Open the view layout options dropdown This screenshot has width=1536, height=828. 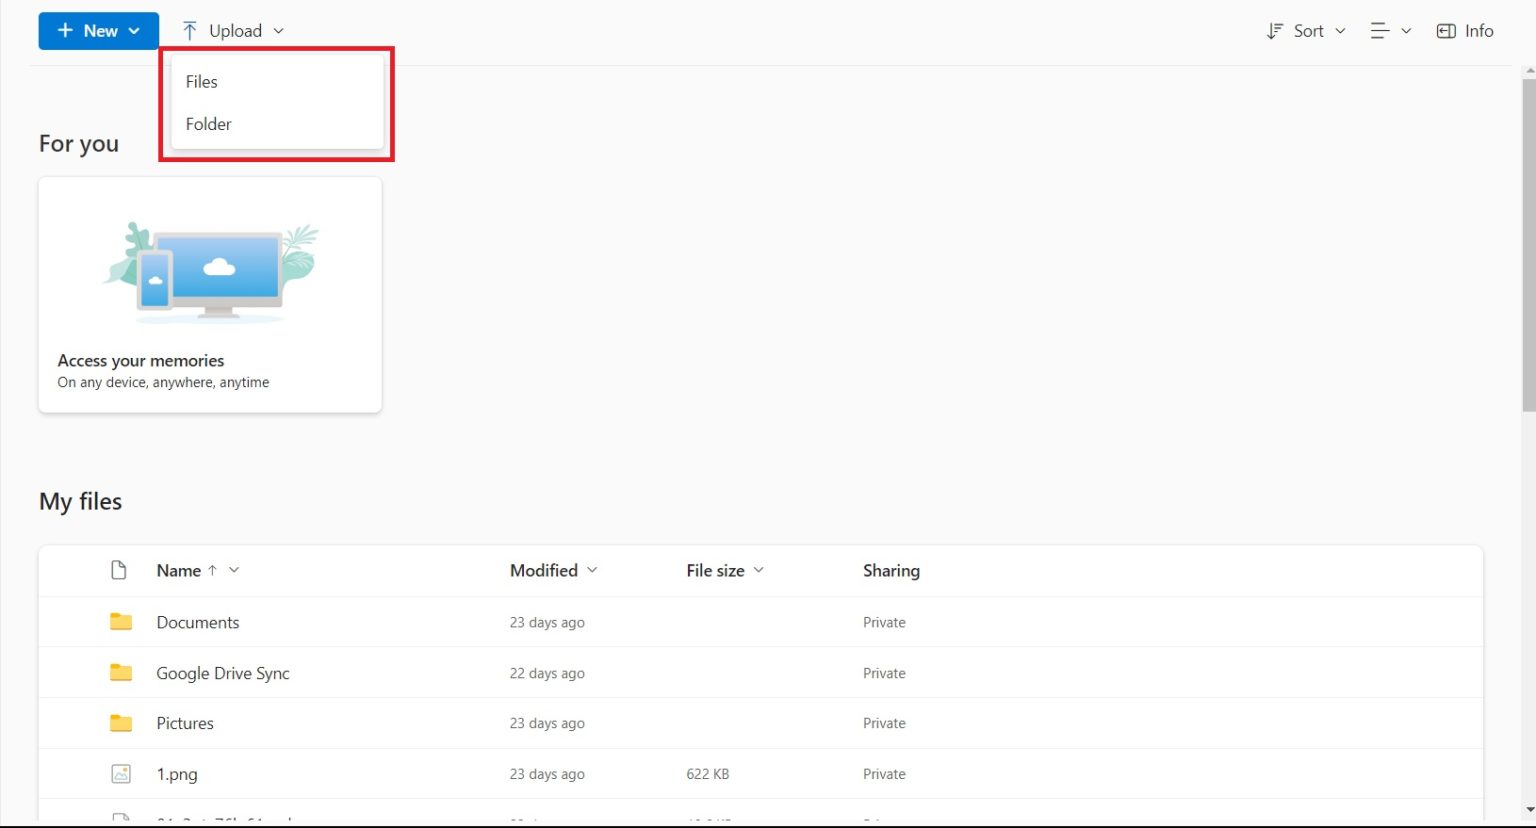(x=1391, y=31)
